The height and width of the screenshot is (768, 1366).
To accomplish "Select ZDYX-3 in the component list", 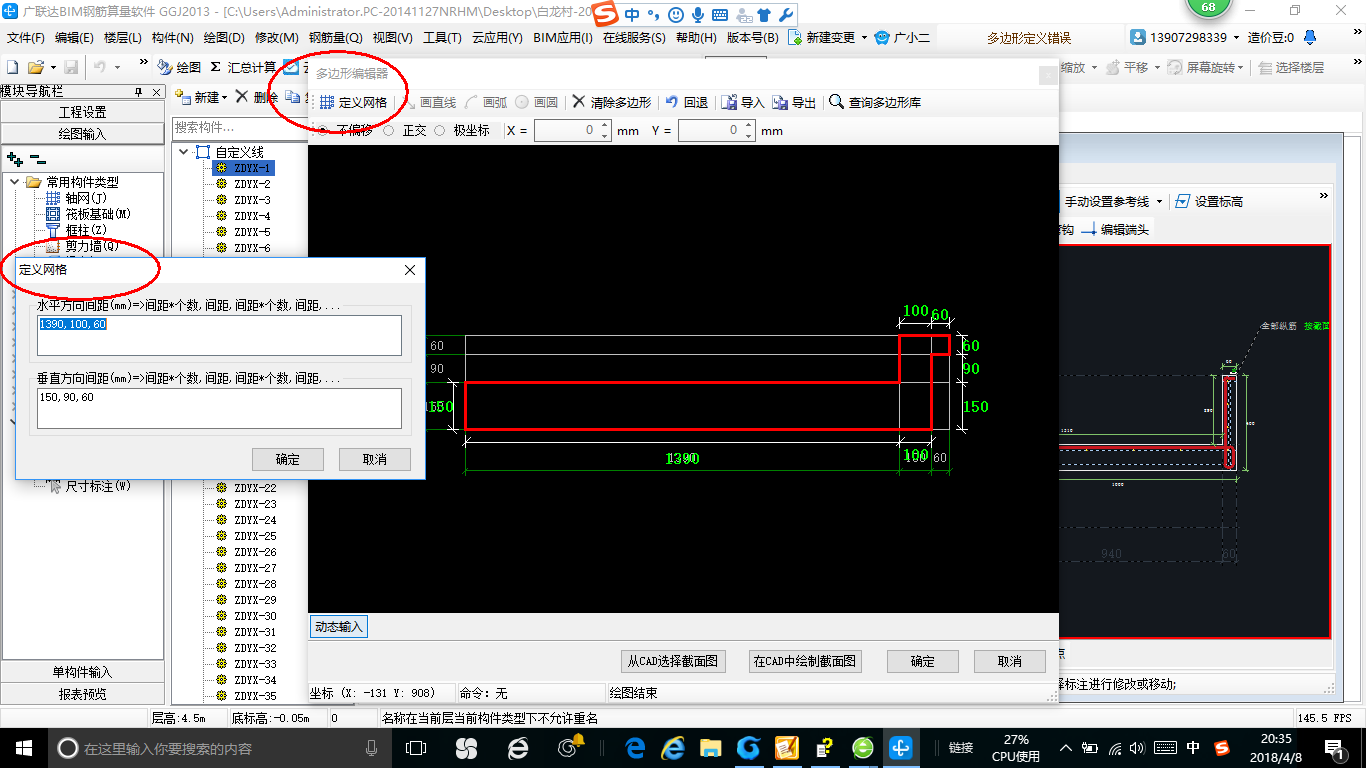I will 252,200.
